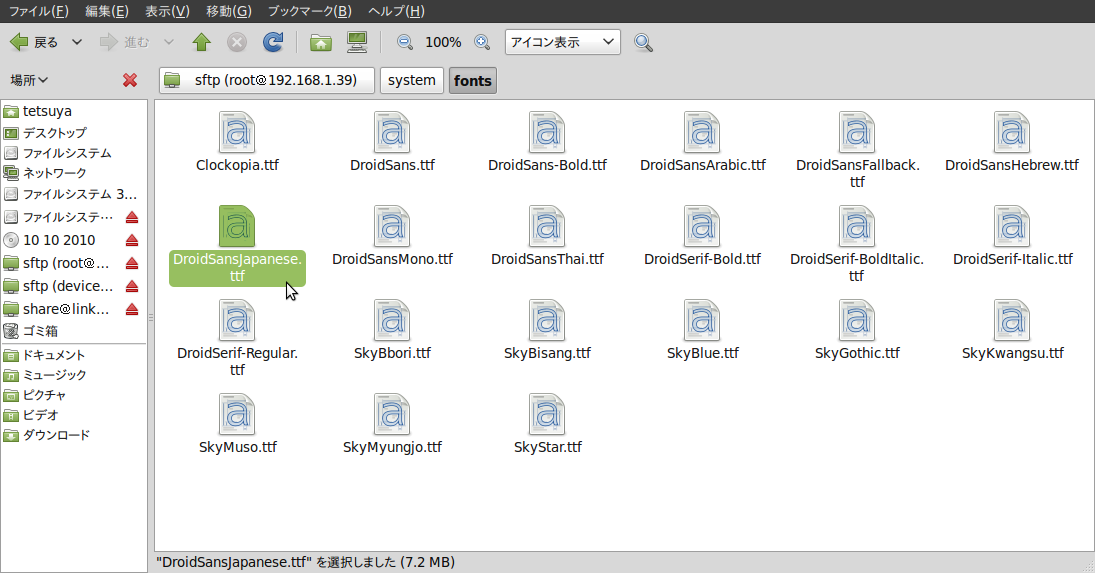This screenshot has height=573, width=1095.
Task: Select DroidSansMono.ttf font file icon
Action: click(392, 226)
